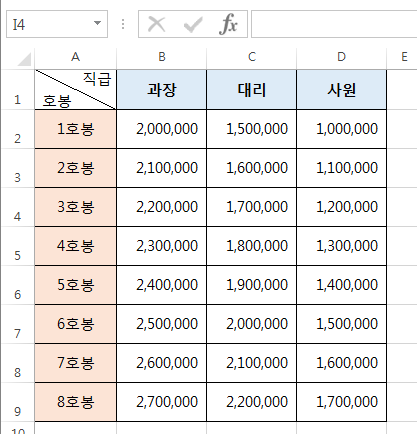Select column B header
This screenshot has height=434, width=417.
tap(162, 57)
